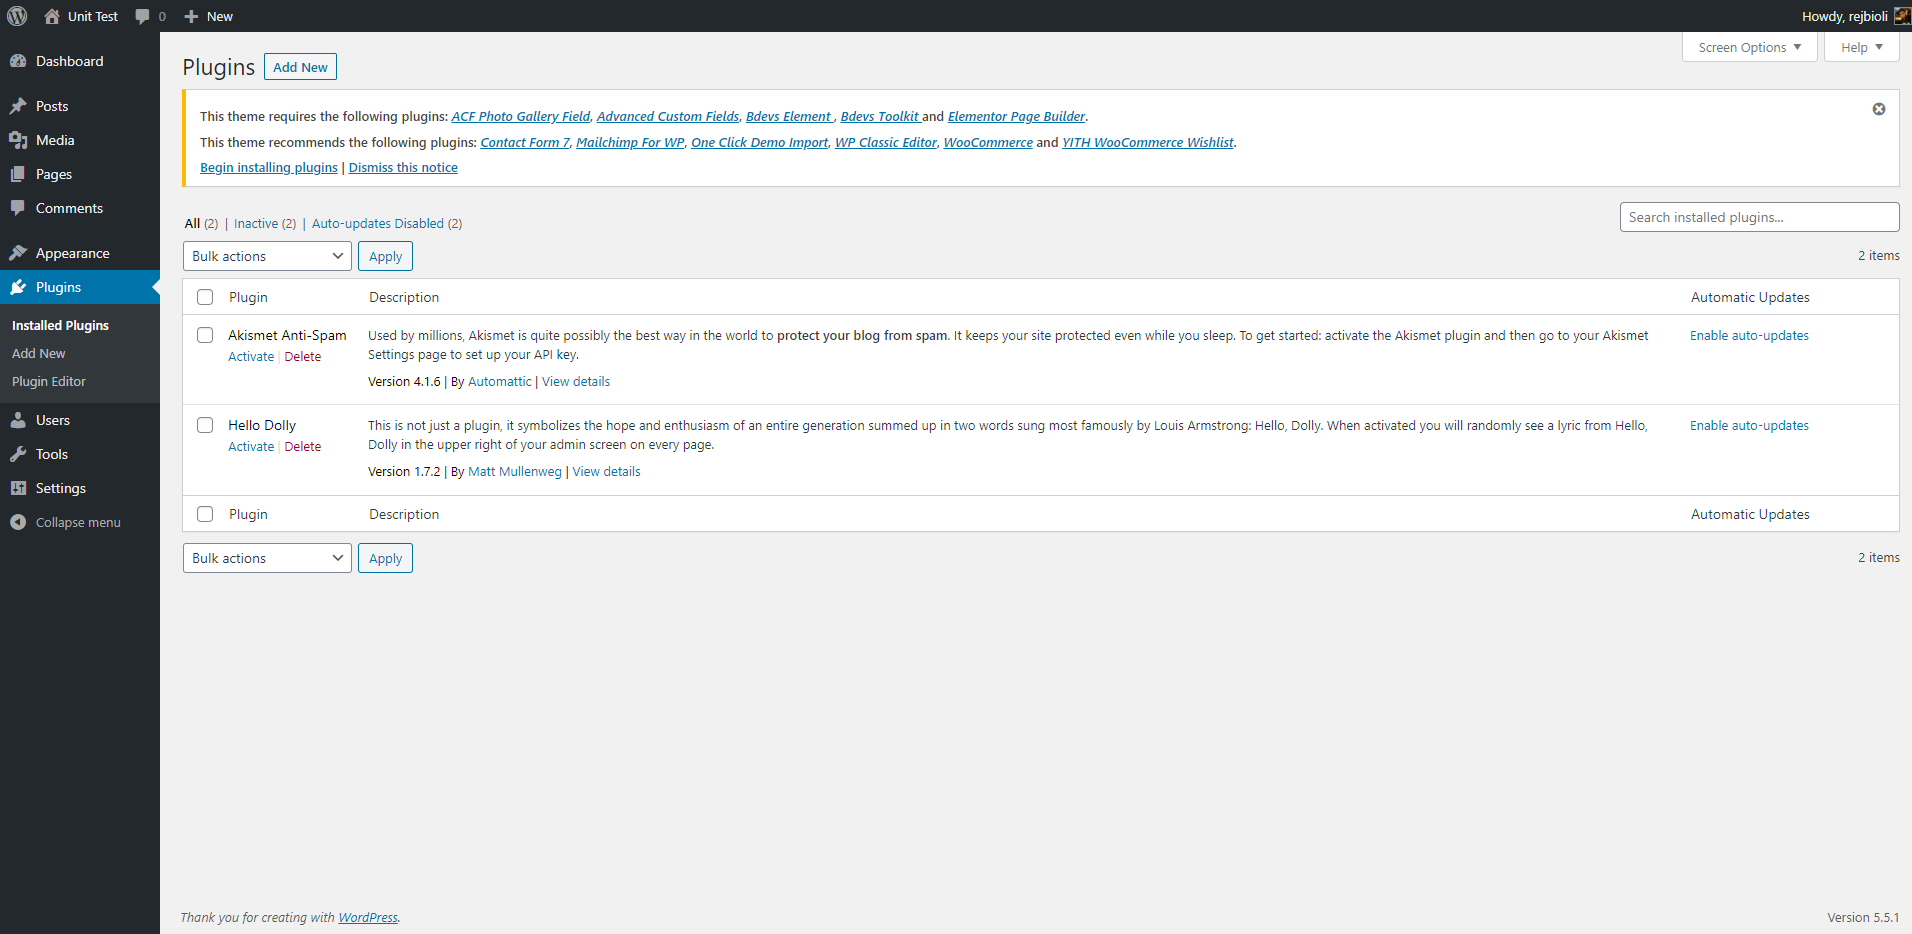The width and height of the screenshot is (1912, 934).
Task: Open the top Bulk actions dropdown
Action: point(267,256)
